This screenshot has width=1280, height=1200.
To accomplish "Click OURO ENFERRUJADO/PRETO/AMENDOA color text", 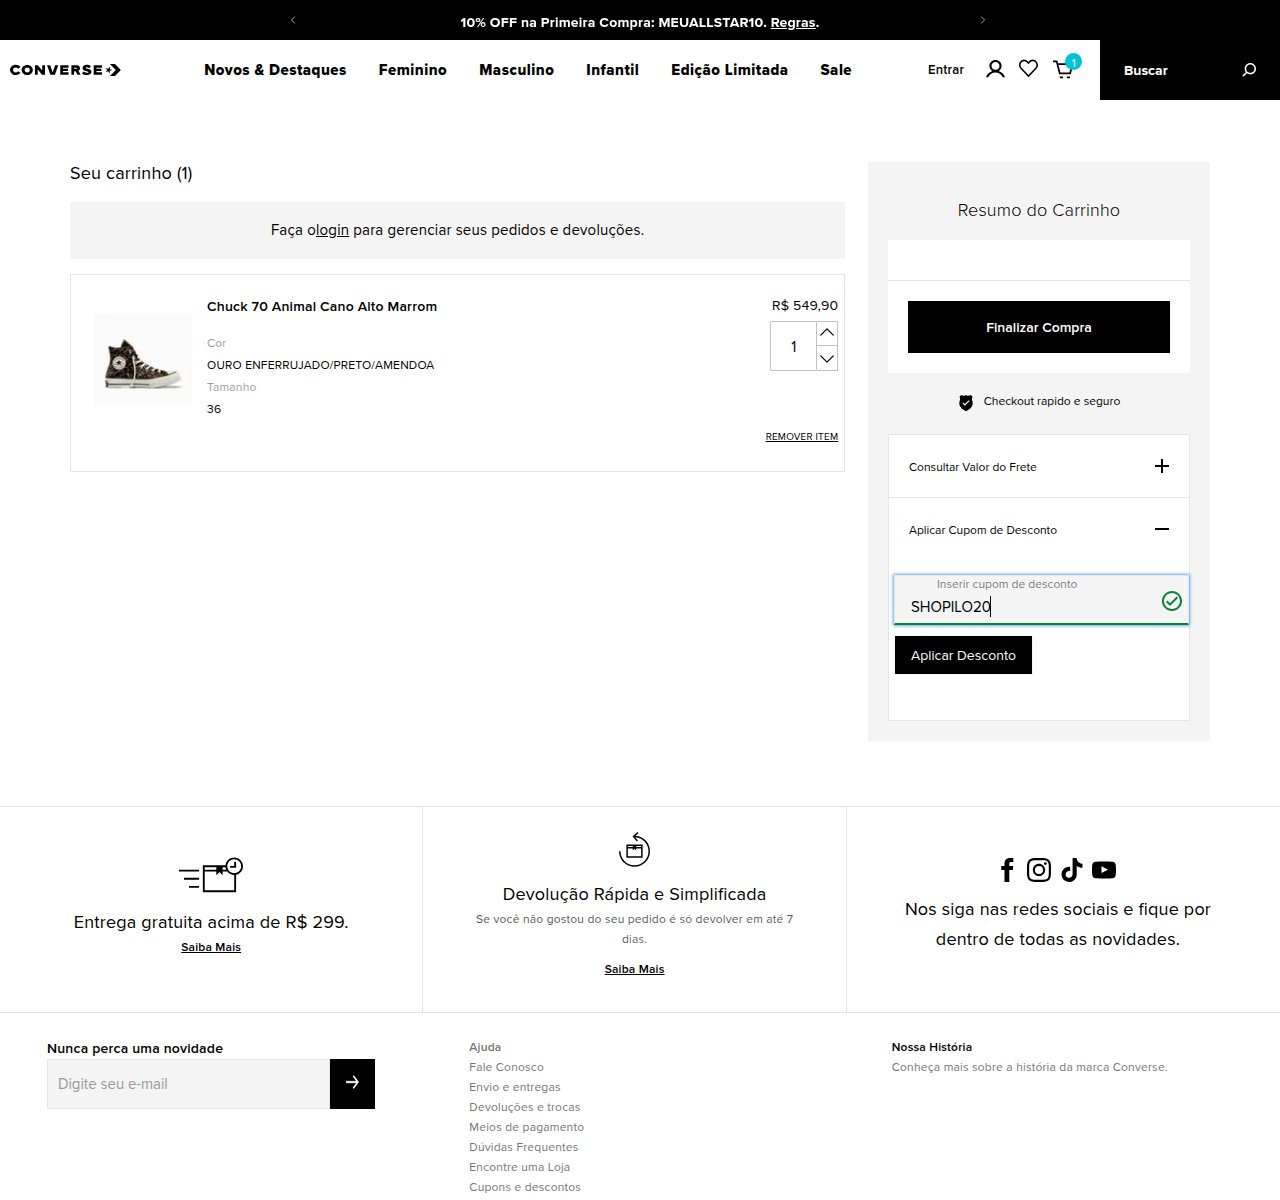I will [x=320, y=365].
